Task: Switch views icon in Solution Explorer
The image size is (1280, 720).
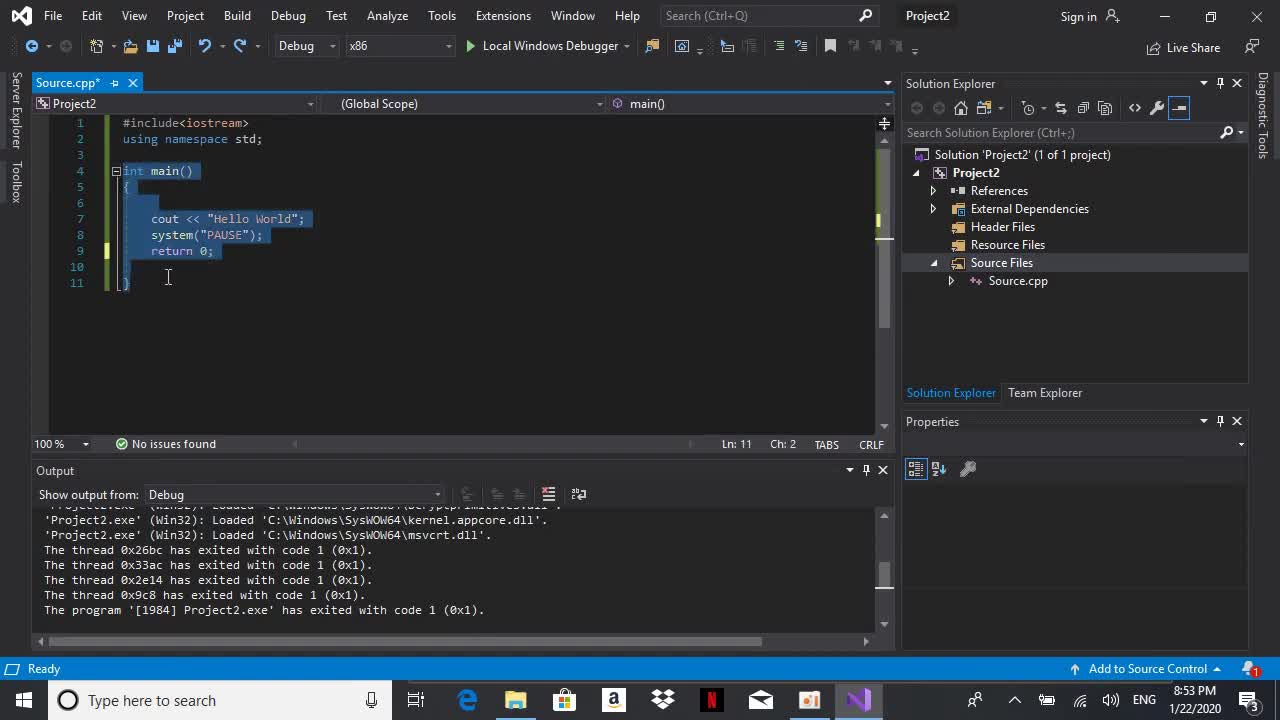Action: [x=984, y=108]
